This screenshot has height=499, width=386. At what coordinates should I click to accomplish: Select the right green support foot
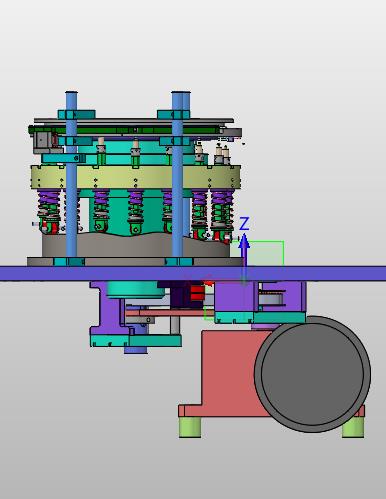pos(353,427)
